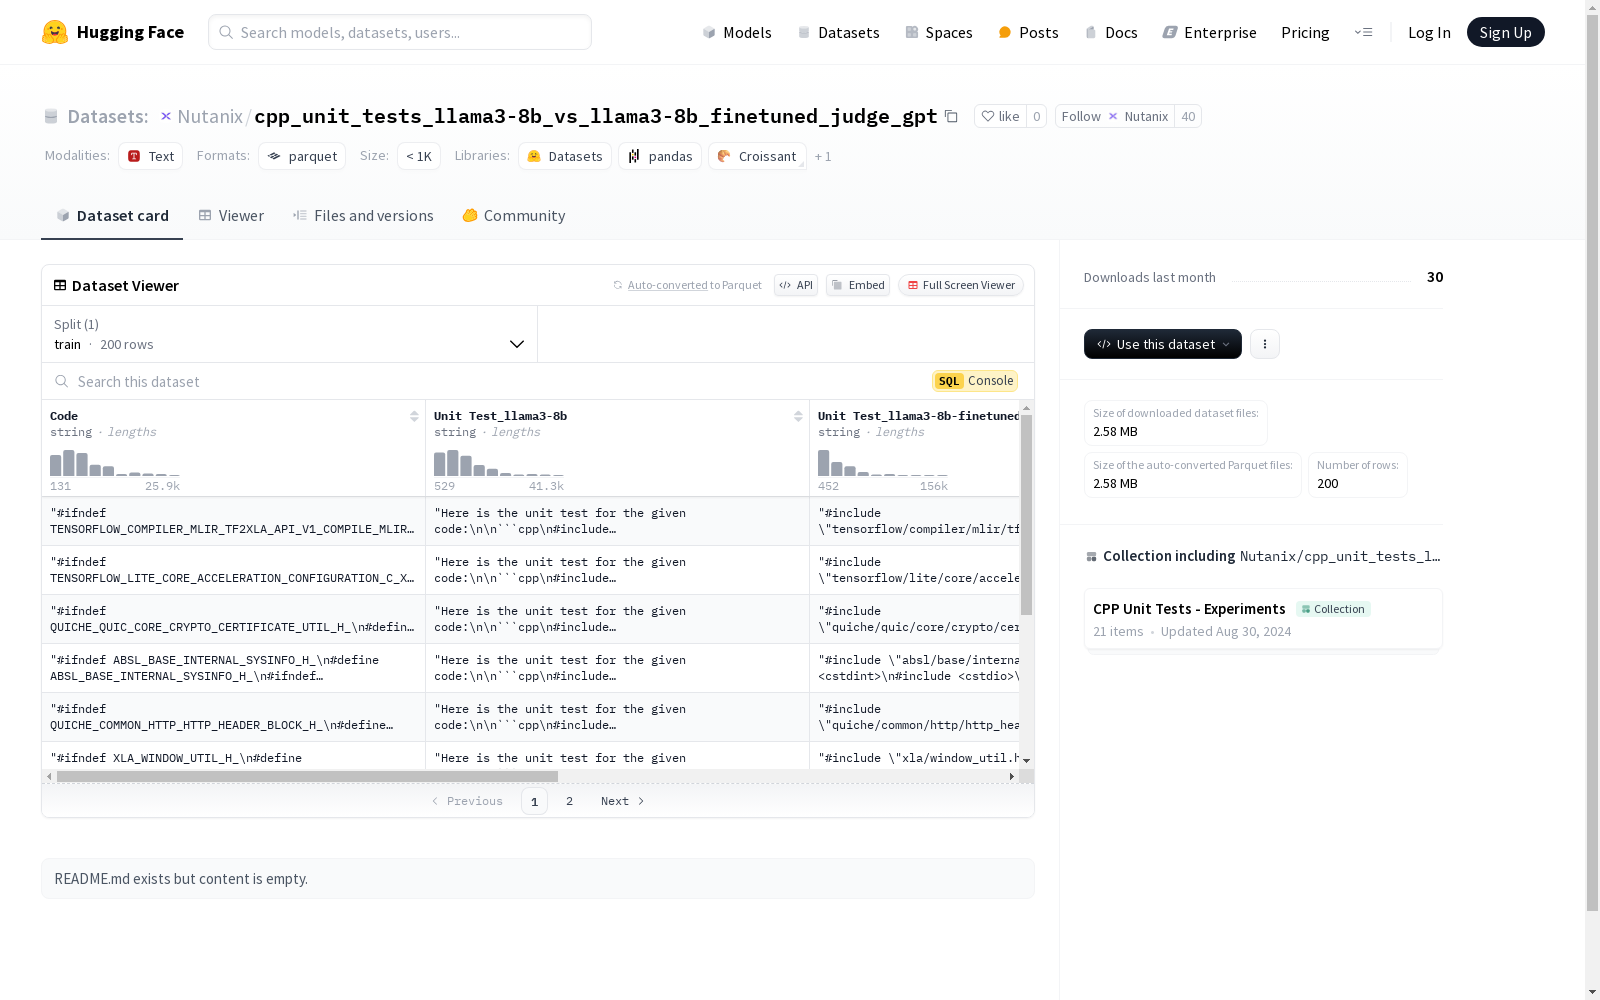The width and height of the screenshot is (1600, 1000).
Task: Select the Croissant library tag
Action: pyautogui.click(x=757, y=156)
